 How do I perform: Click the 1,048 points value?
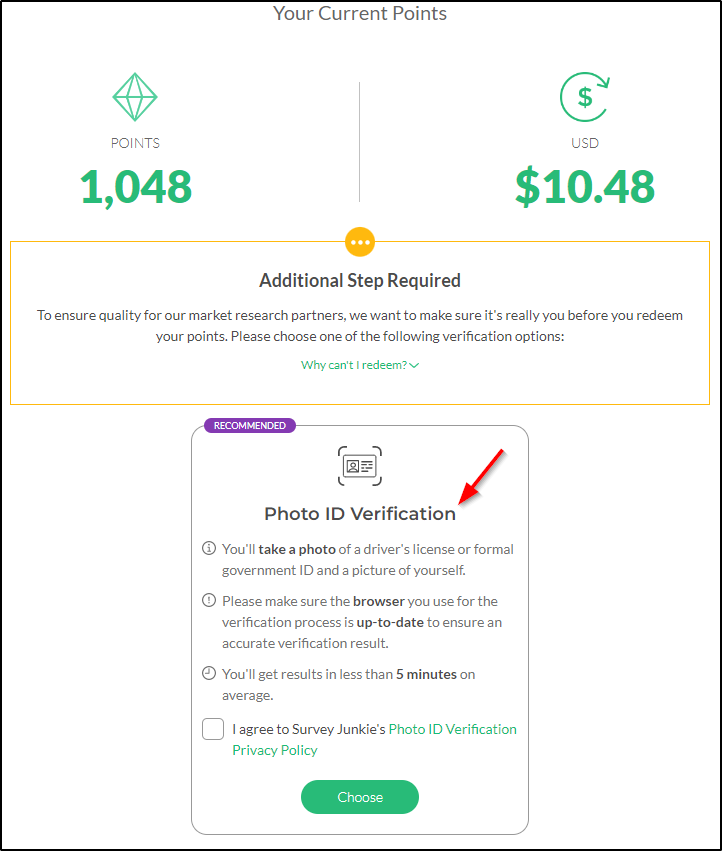(x=136, y=187)
